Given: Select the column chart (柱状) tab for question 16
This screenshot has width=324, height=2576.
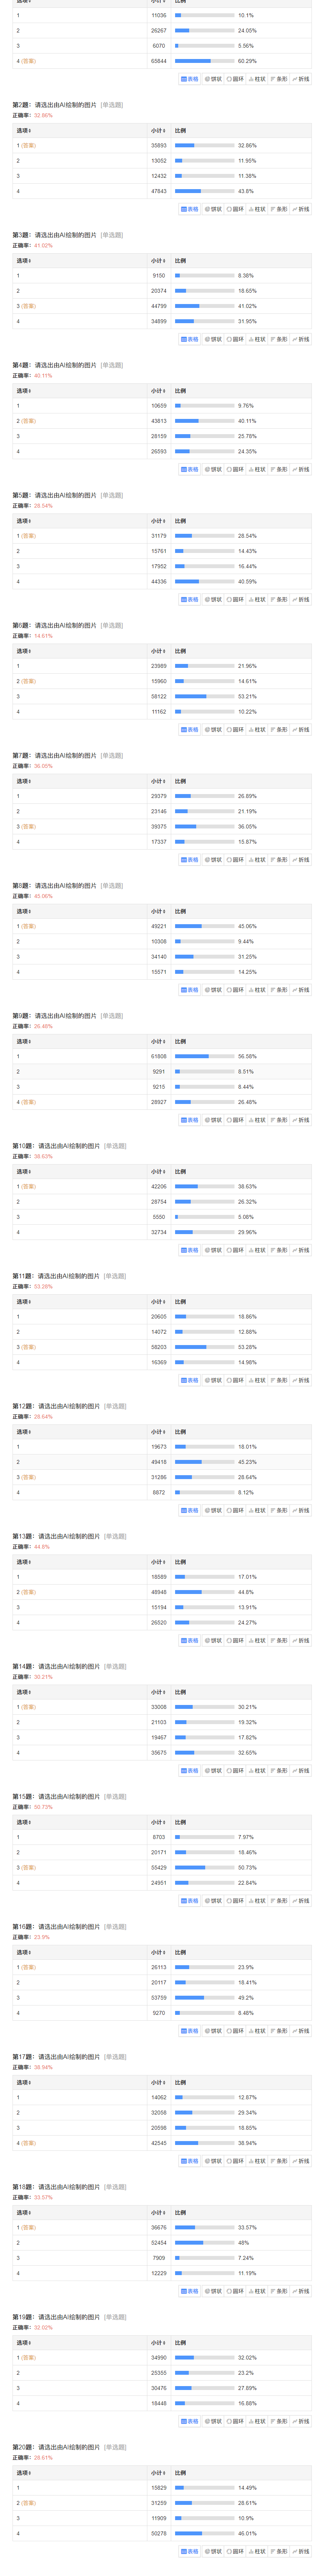Looking at the screenshot, I should pyautogui.click(x=257, y=2031).
